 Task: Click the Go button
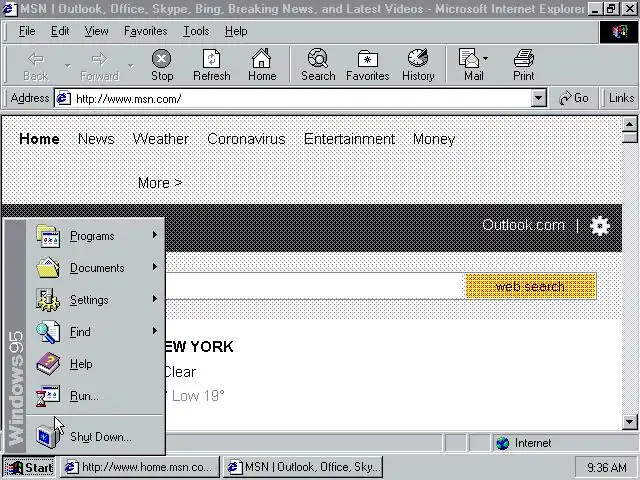pyautogui.click(x=574, y=98)
